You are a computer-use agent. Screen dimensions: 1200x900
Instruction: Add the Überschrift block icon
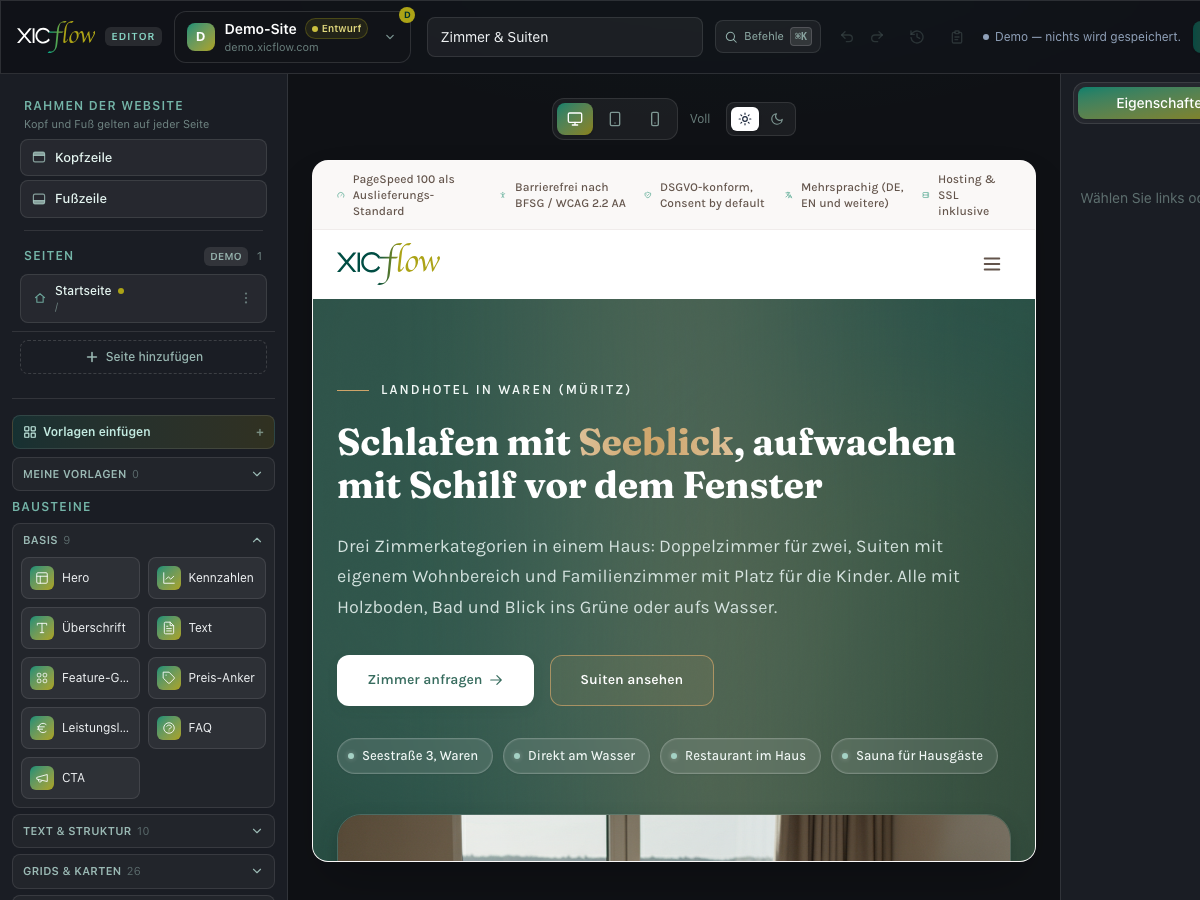[x=42, y=628]
